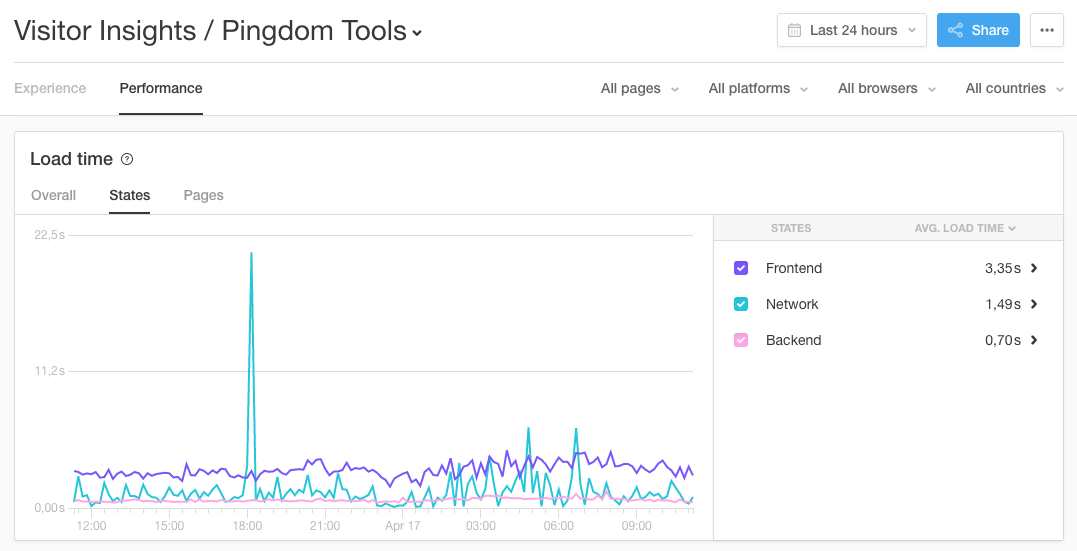Select the Overall load time tab
Image resolution: width=1077 pixels, height=551 pixels.
(x=53, y=195)
